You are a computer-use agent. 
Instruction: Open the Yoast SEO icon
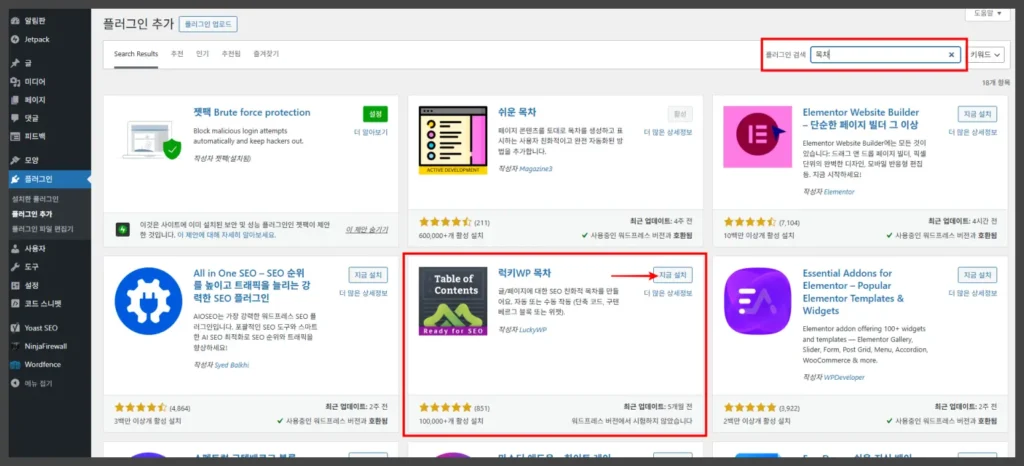pyautogui.click(x=16, y=328)
